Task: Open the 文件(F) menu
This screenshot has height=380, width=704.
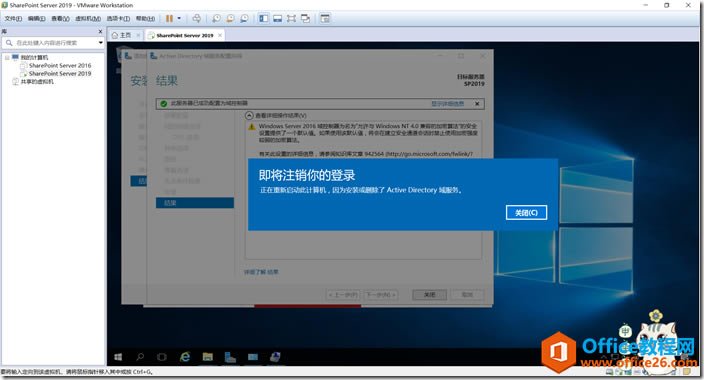Action: click(13, 18)
